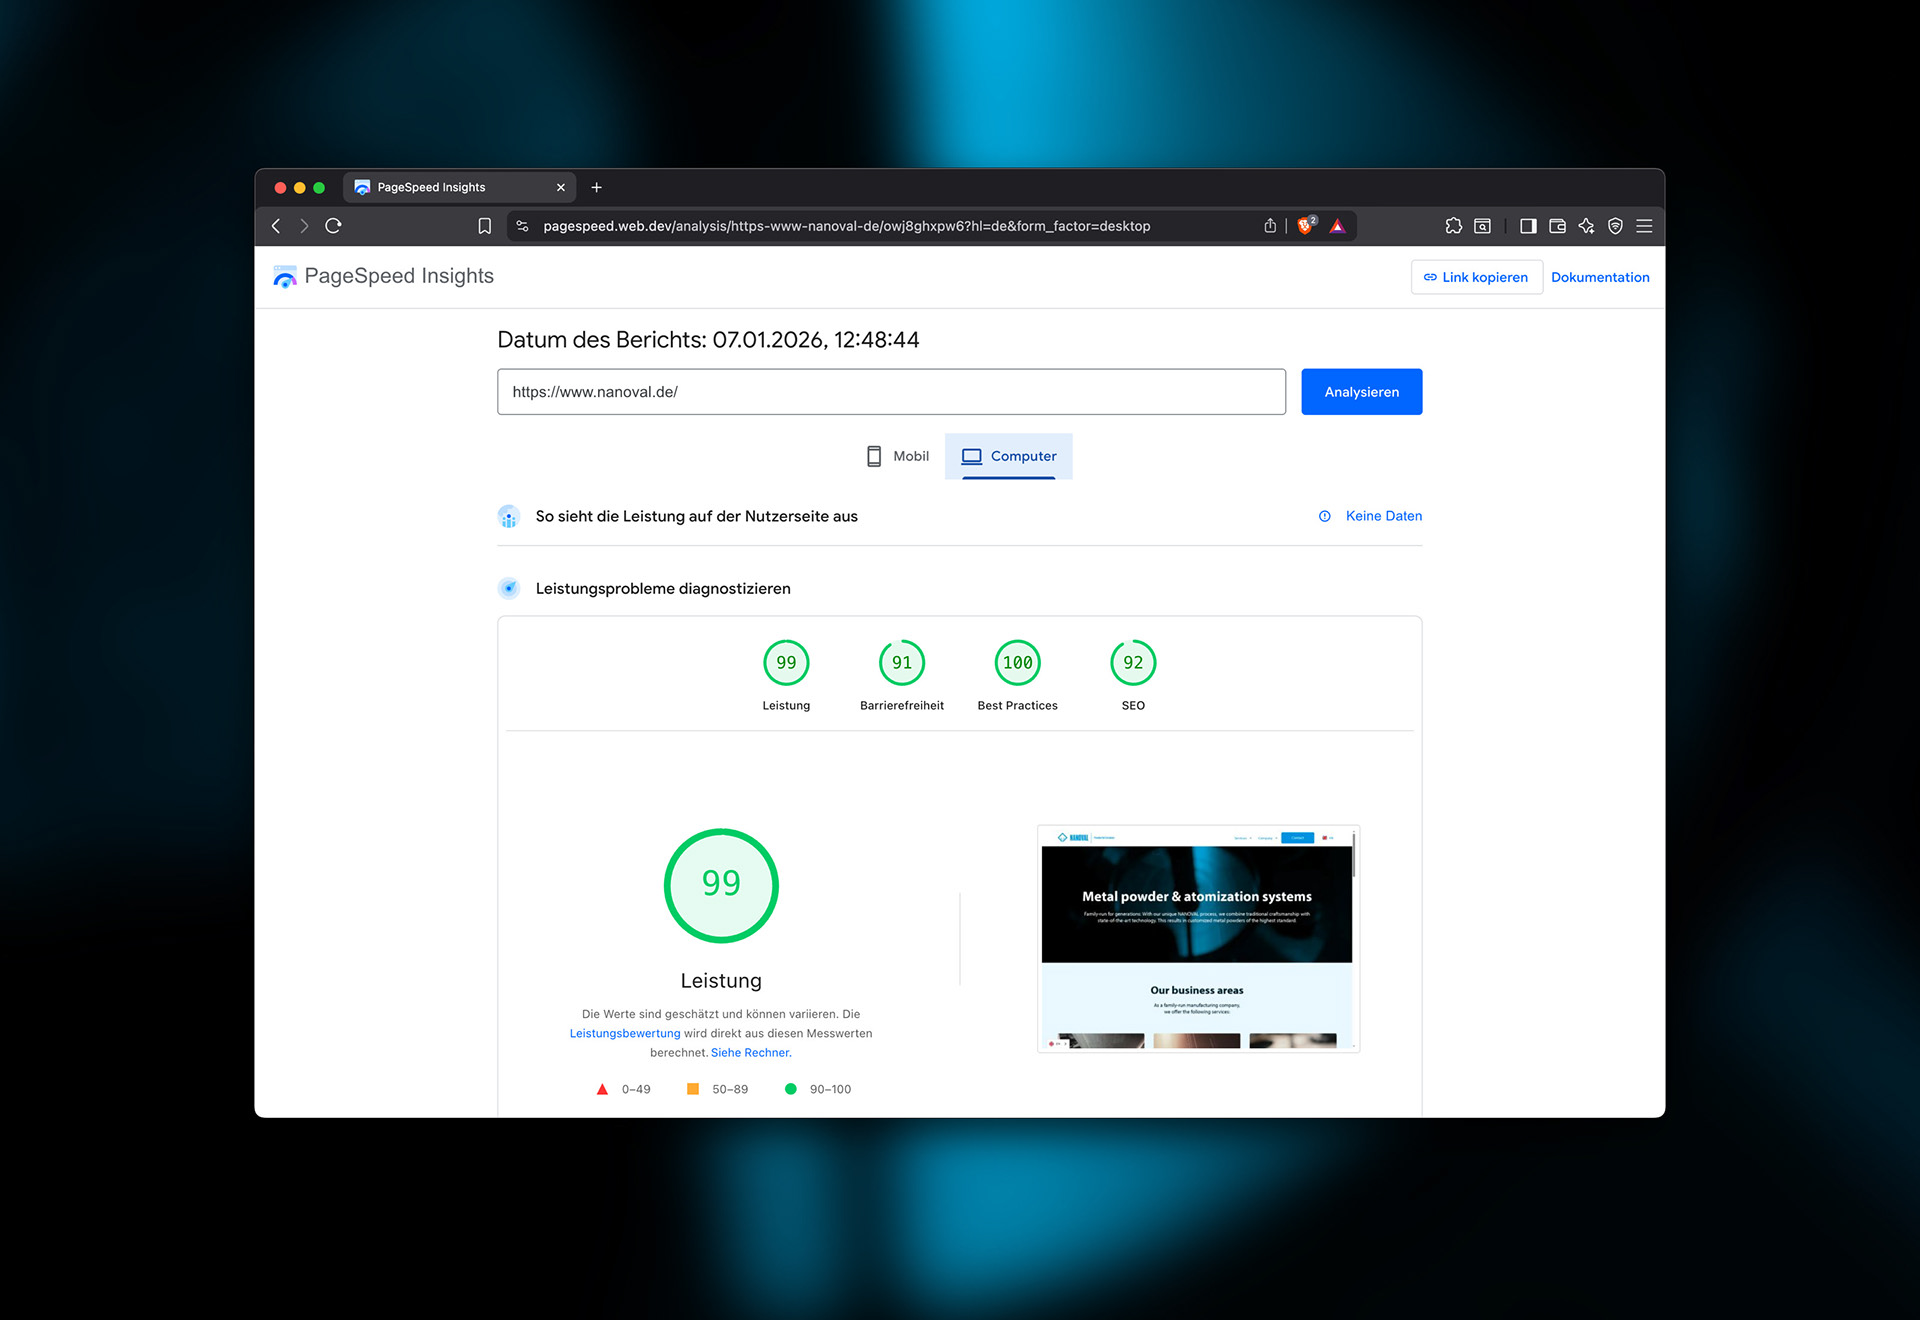Open site permissions in the address bar
1920x1320 pixels.
pos(522,226)
